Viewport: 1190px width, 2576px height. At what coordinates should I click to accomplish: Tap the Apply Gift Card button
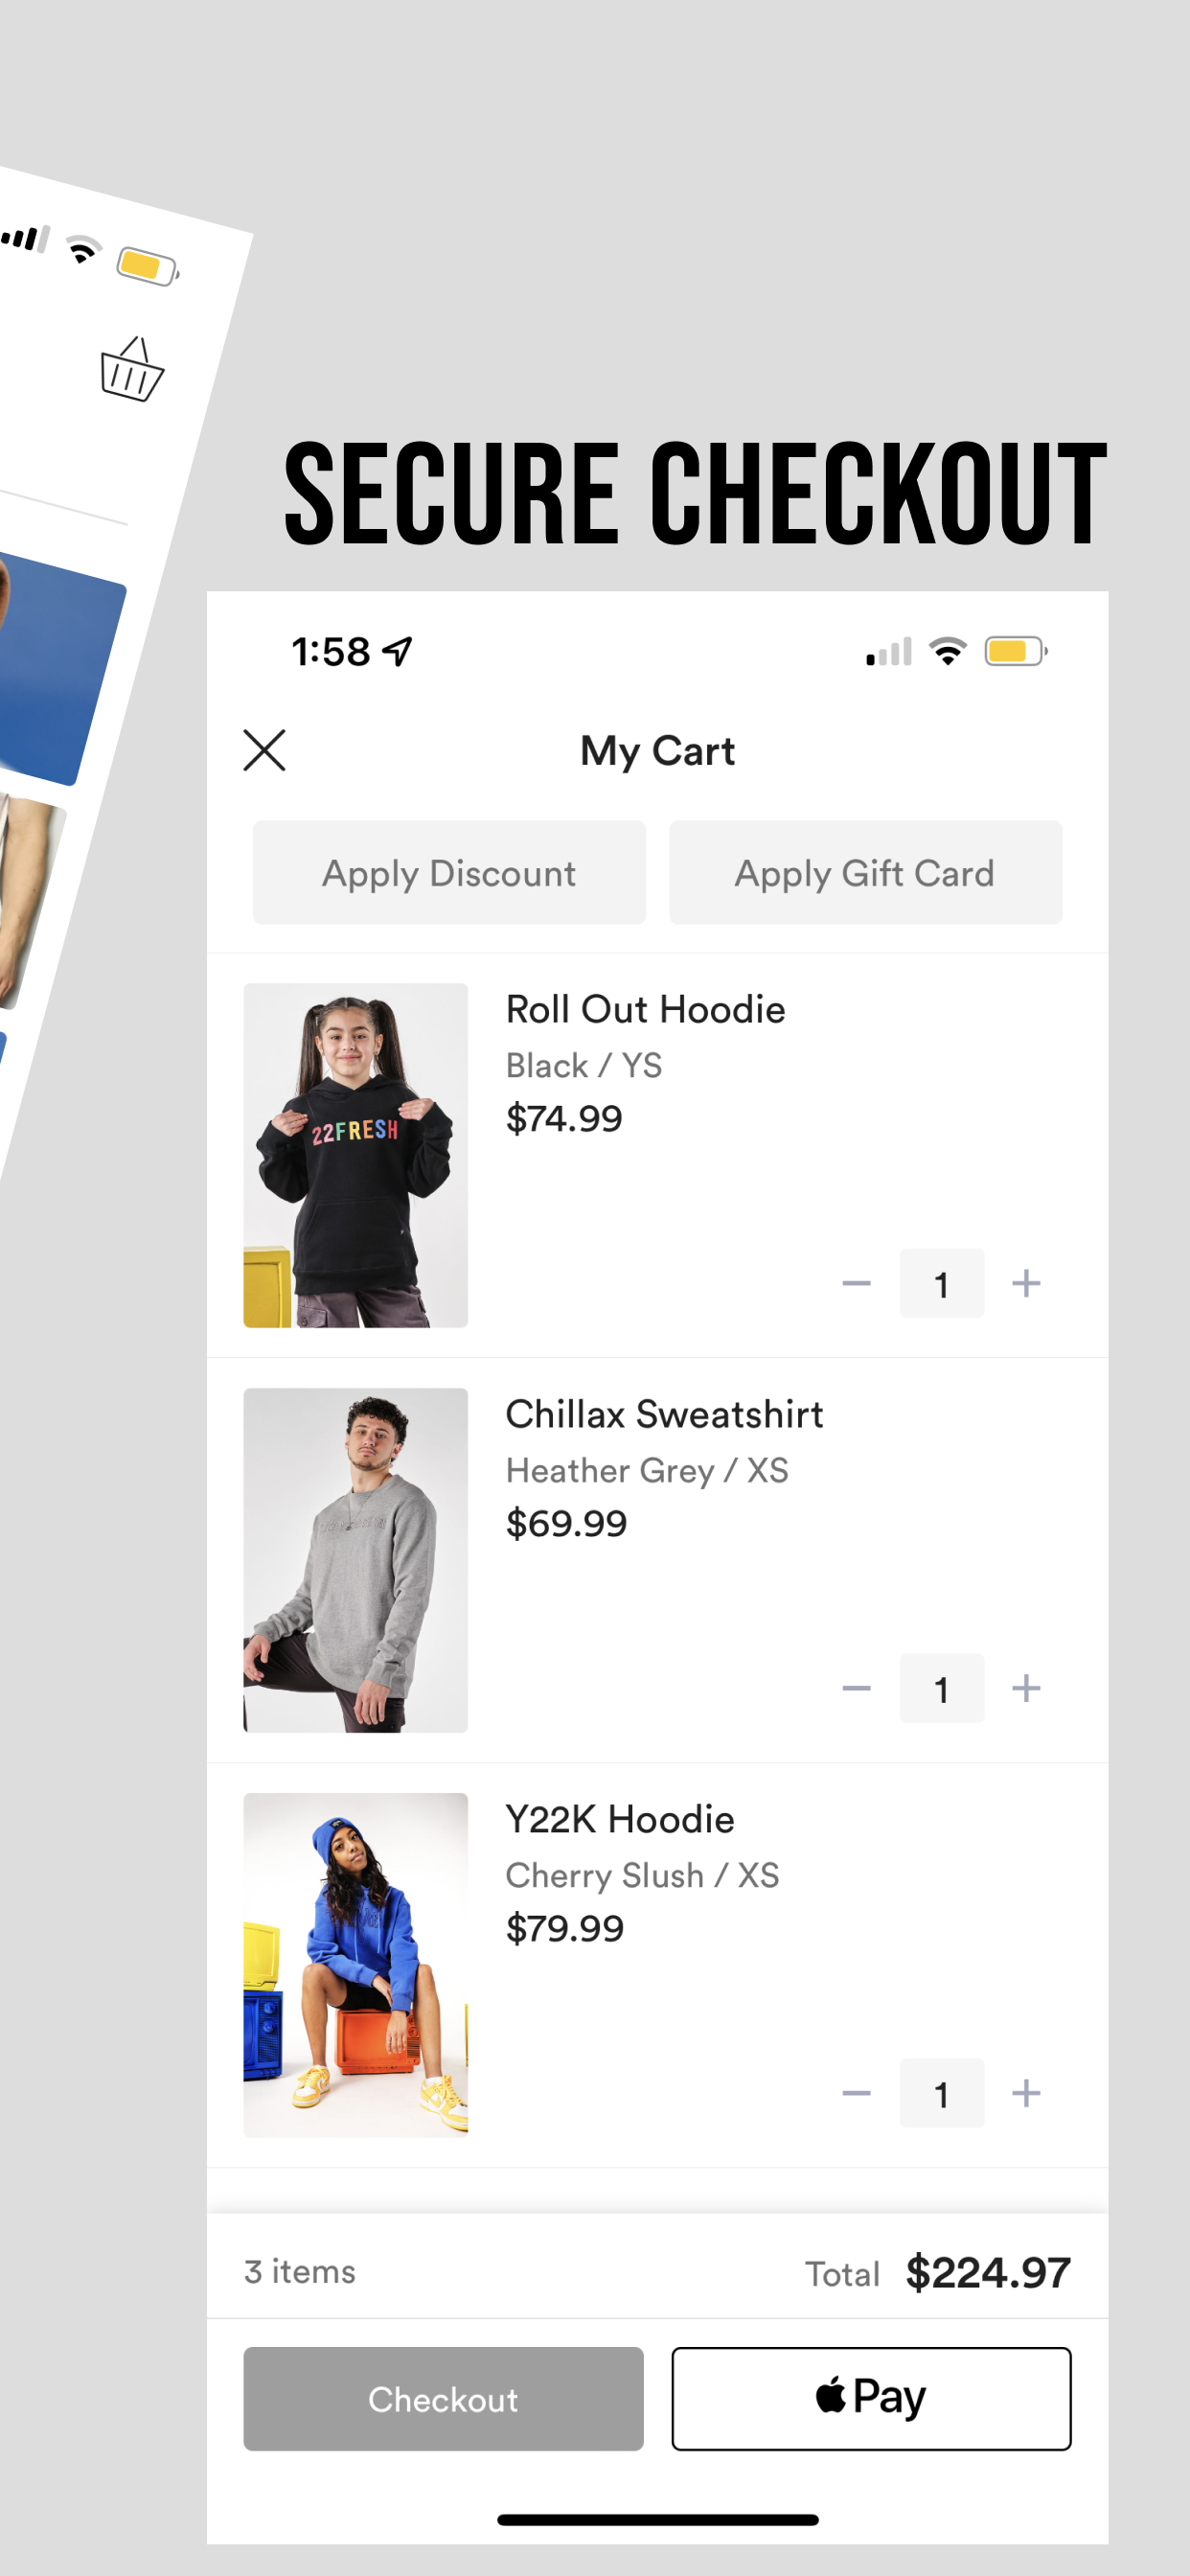pos(865,872)
